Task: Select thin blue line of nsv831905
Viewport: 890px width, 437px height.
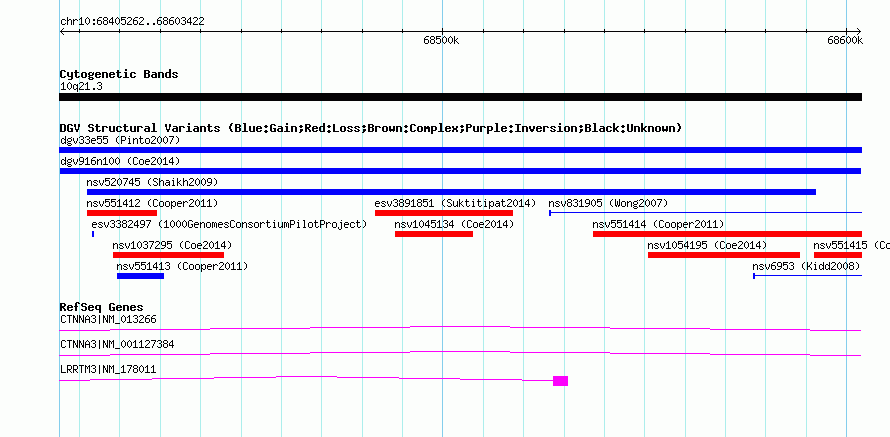Action: (x=706, y=213)
